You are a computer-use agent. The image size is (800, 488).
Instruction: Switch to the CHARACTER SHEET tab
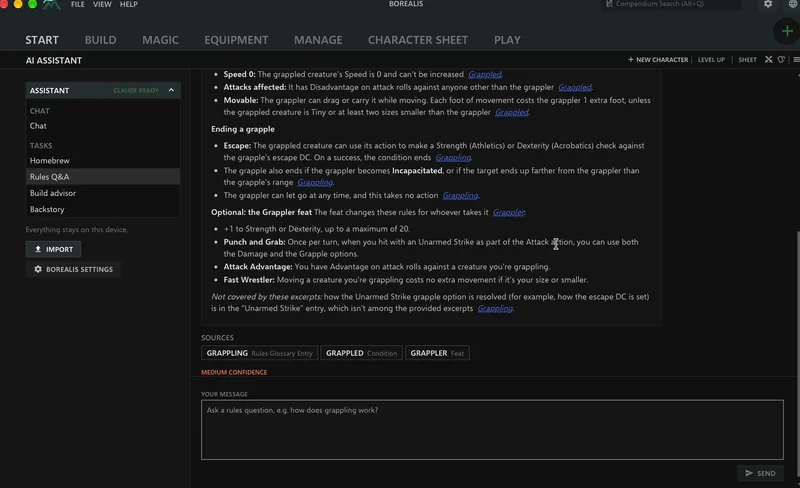(x=418, y=40)
